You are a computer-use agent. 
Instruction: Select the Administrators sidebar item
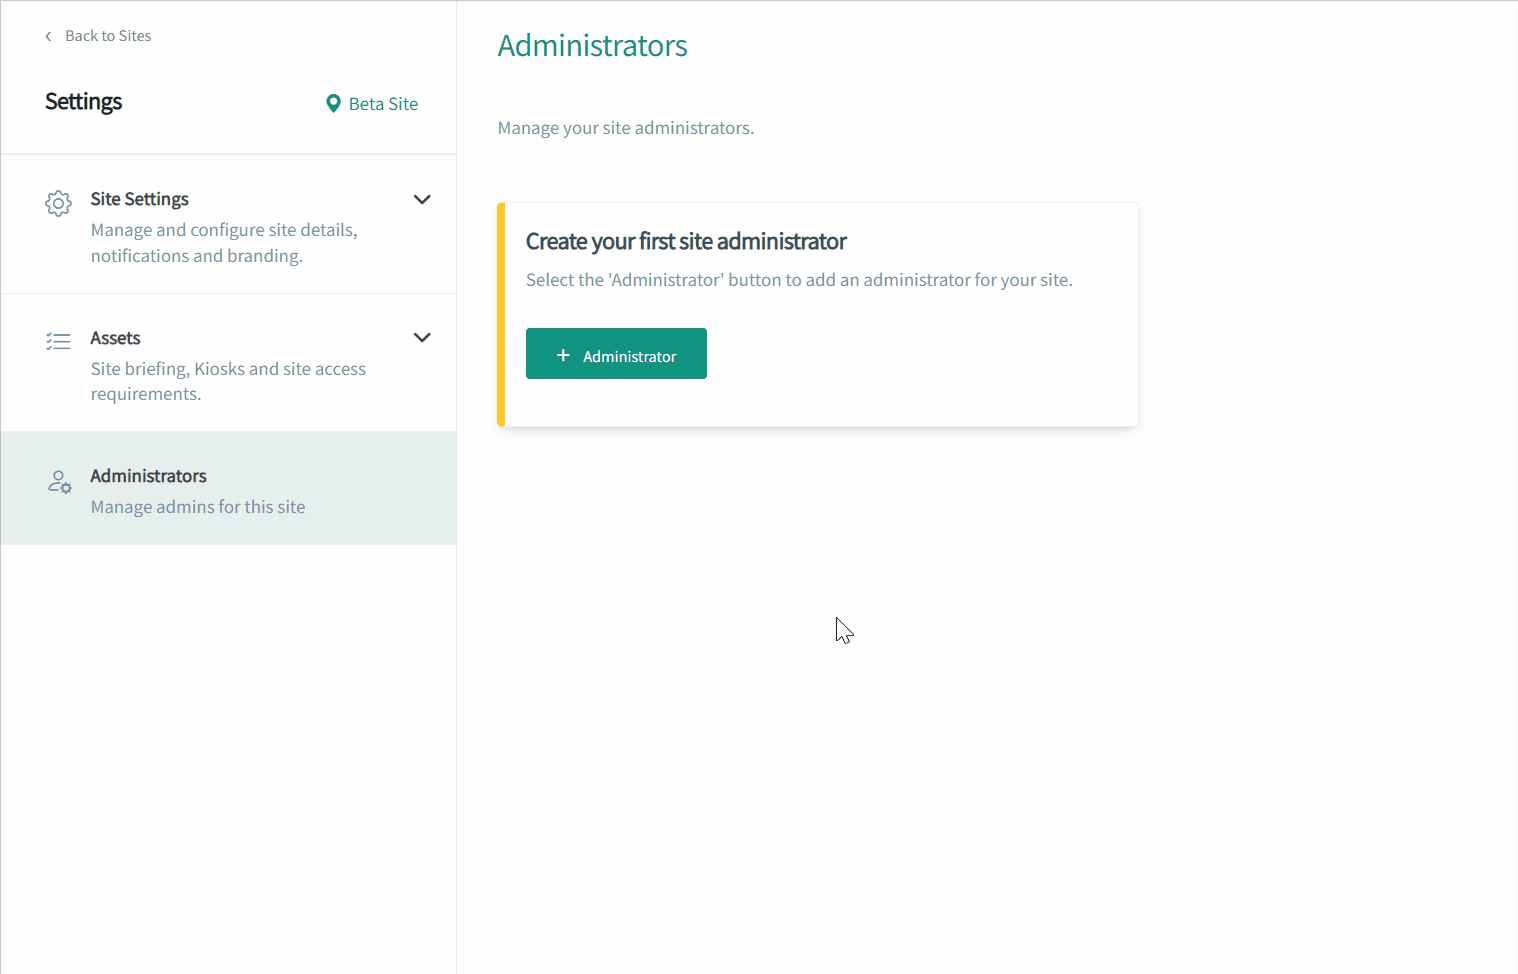[229, 488]
